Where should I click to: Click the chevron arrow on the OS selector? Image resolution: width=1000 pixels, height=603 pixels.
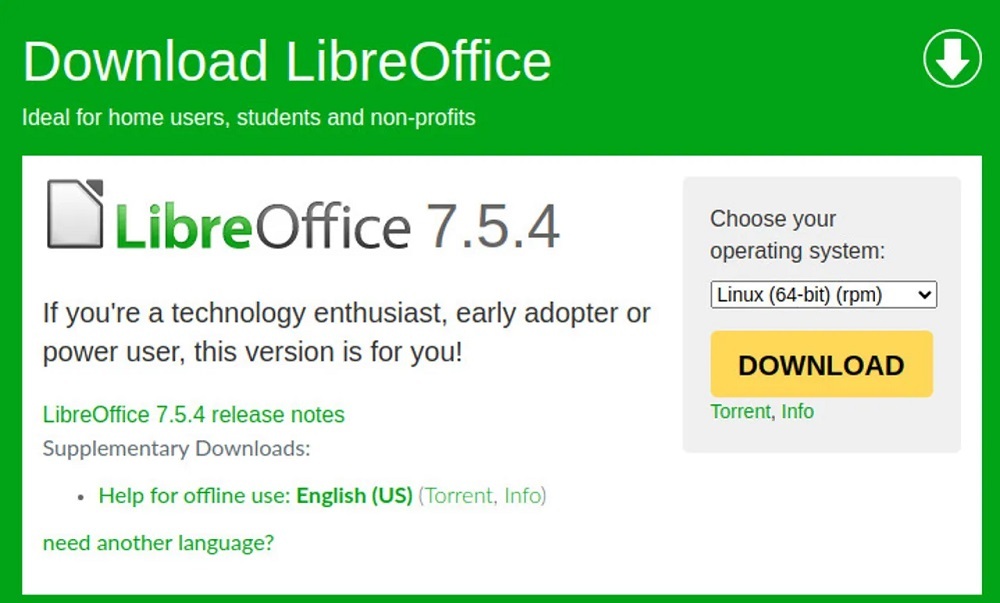pyautogui.click(x=925, y=295)
